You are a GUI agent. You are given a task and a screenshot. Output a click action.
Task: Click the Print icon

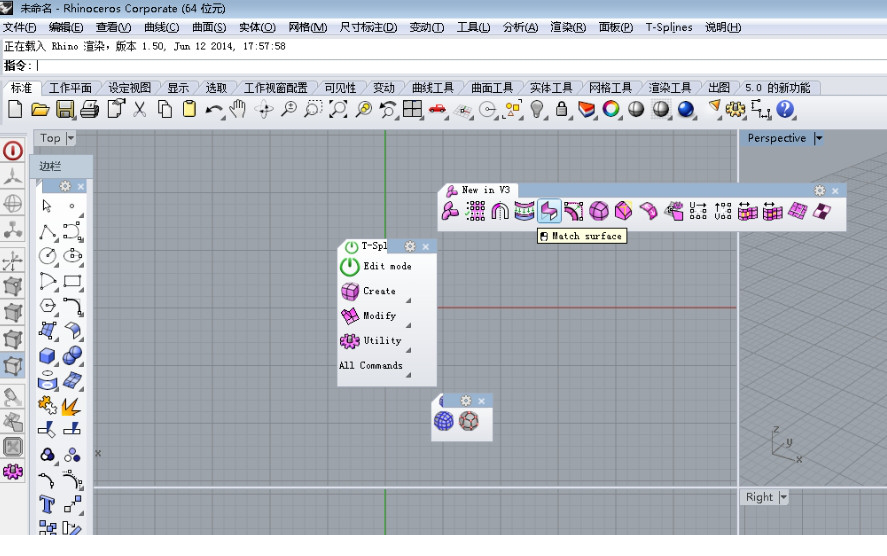click(89, 109)
